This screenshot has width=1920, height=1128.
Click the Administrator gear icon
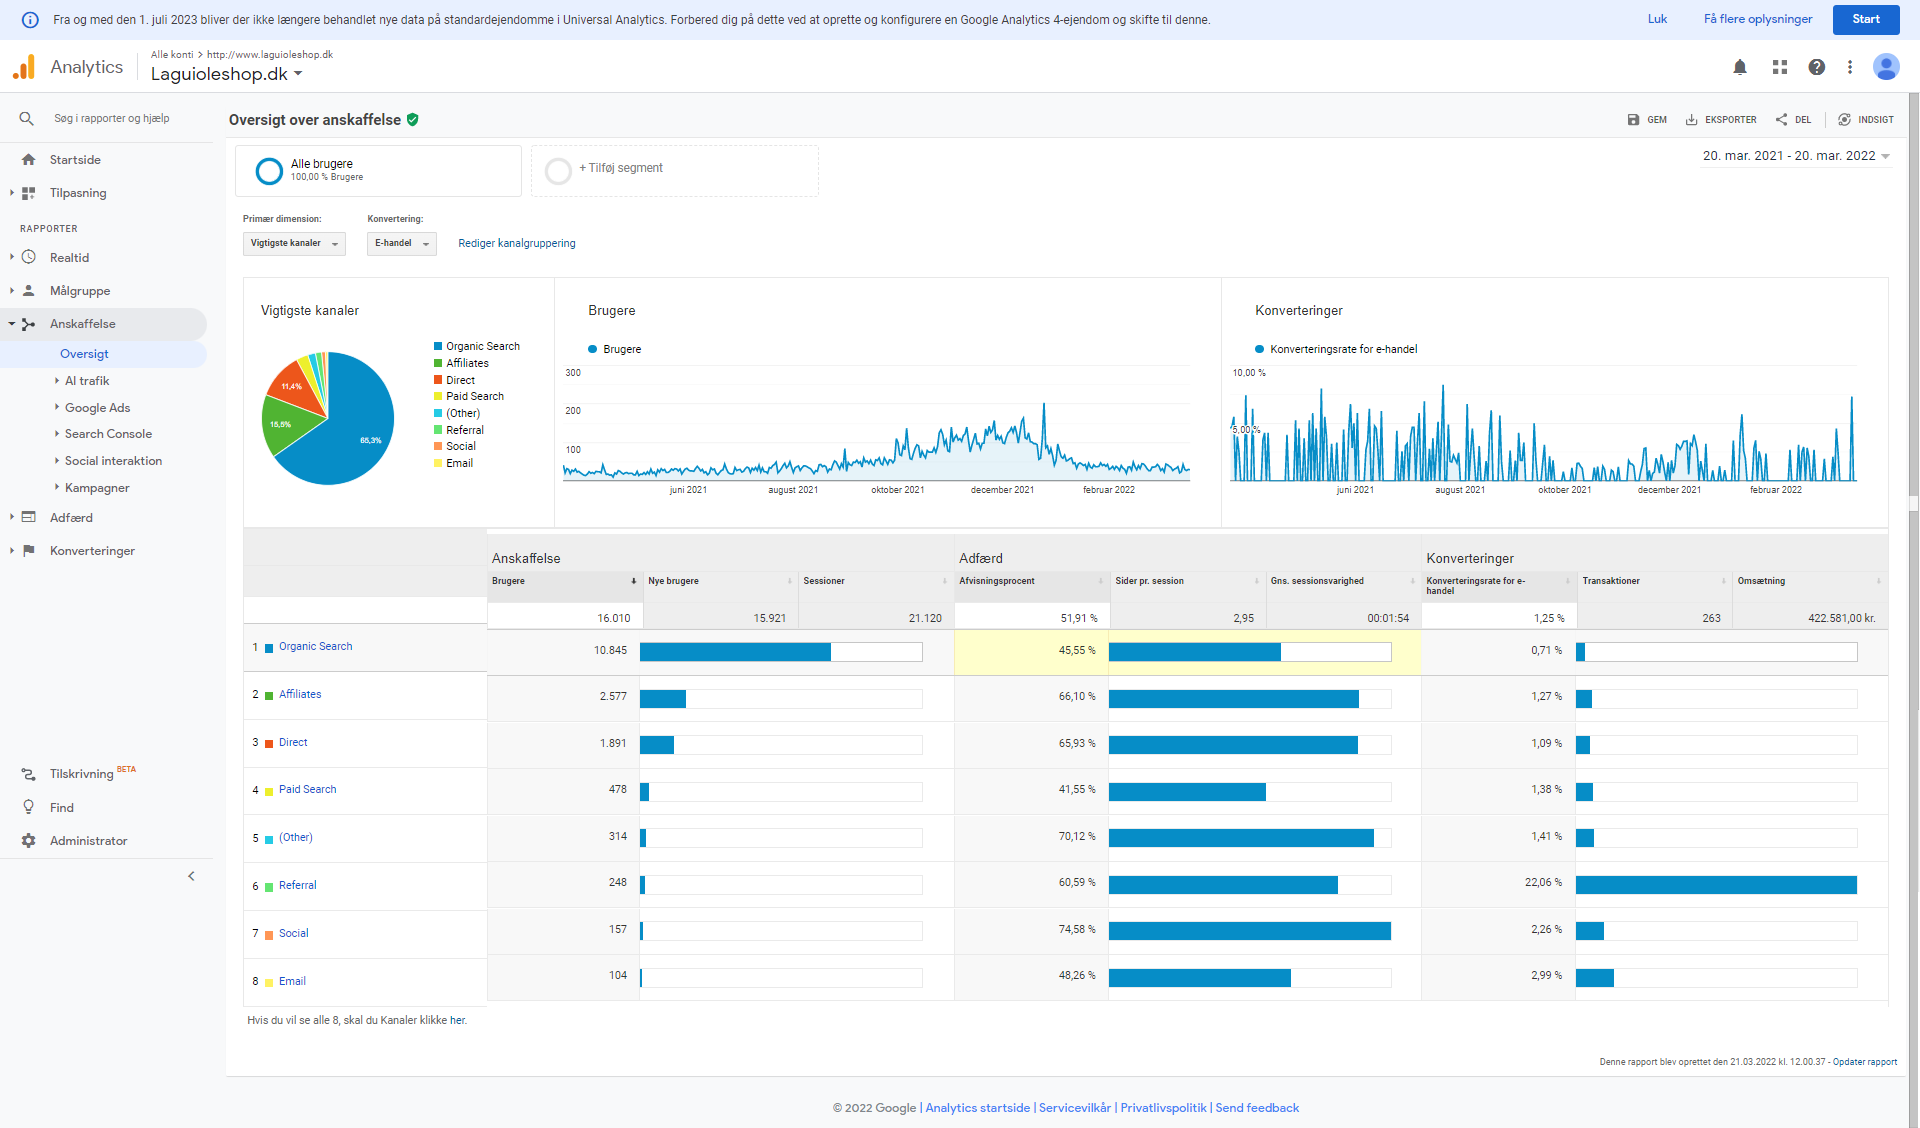coord(29,841)
